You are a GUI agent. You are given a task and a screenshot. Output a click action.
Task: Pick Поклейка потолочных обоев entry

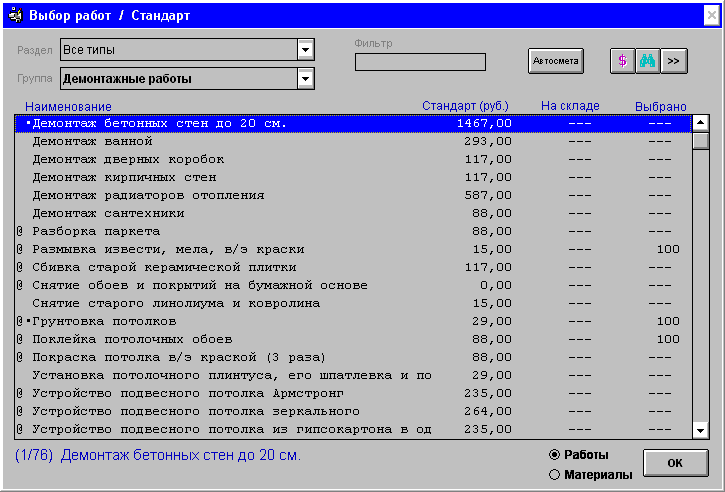[x=125, y=339]
